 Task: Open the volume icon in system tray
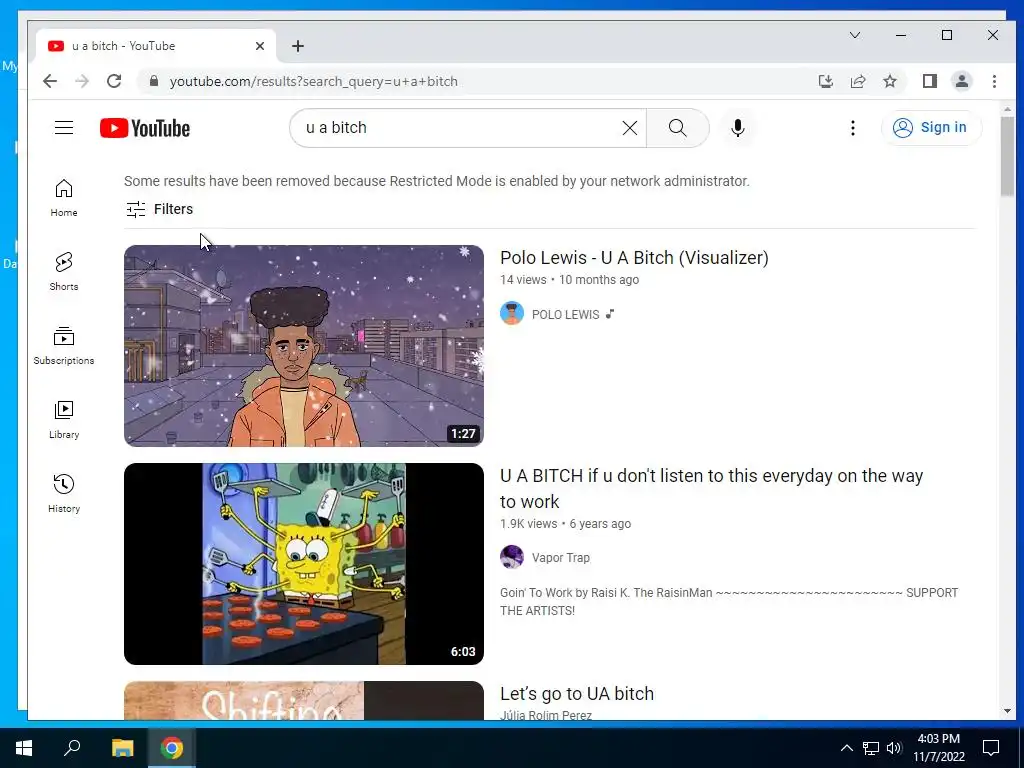pyautogui.click(x=894, y=748)
